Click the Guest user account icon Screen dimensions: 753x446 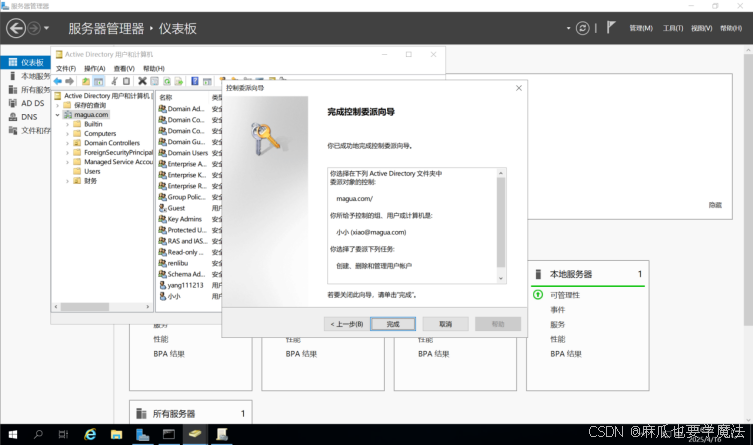click(162, 208)
